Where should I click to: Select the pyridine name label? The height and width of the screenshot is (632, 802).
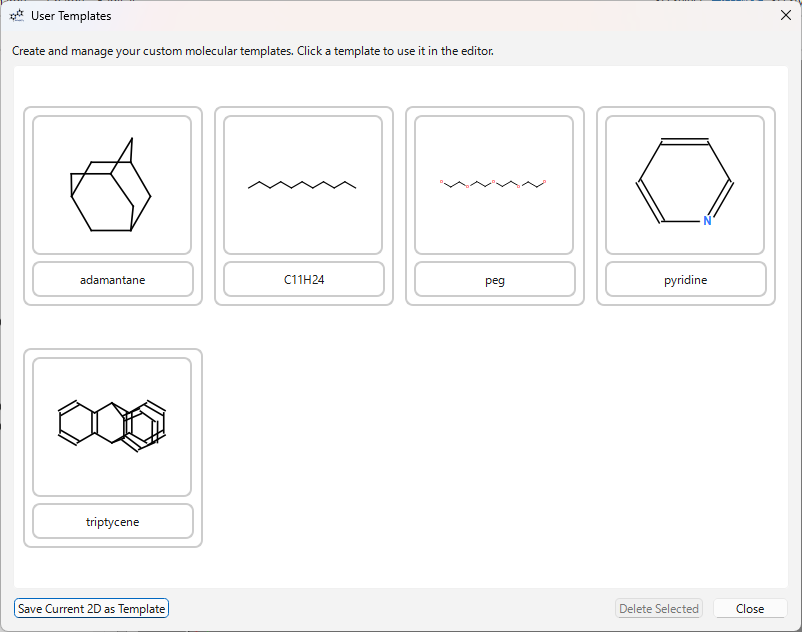[686, 280]
